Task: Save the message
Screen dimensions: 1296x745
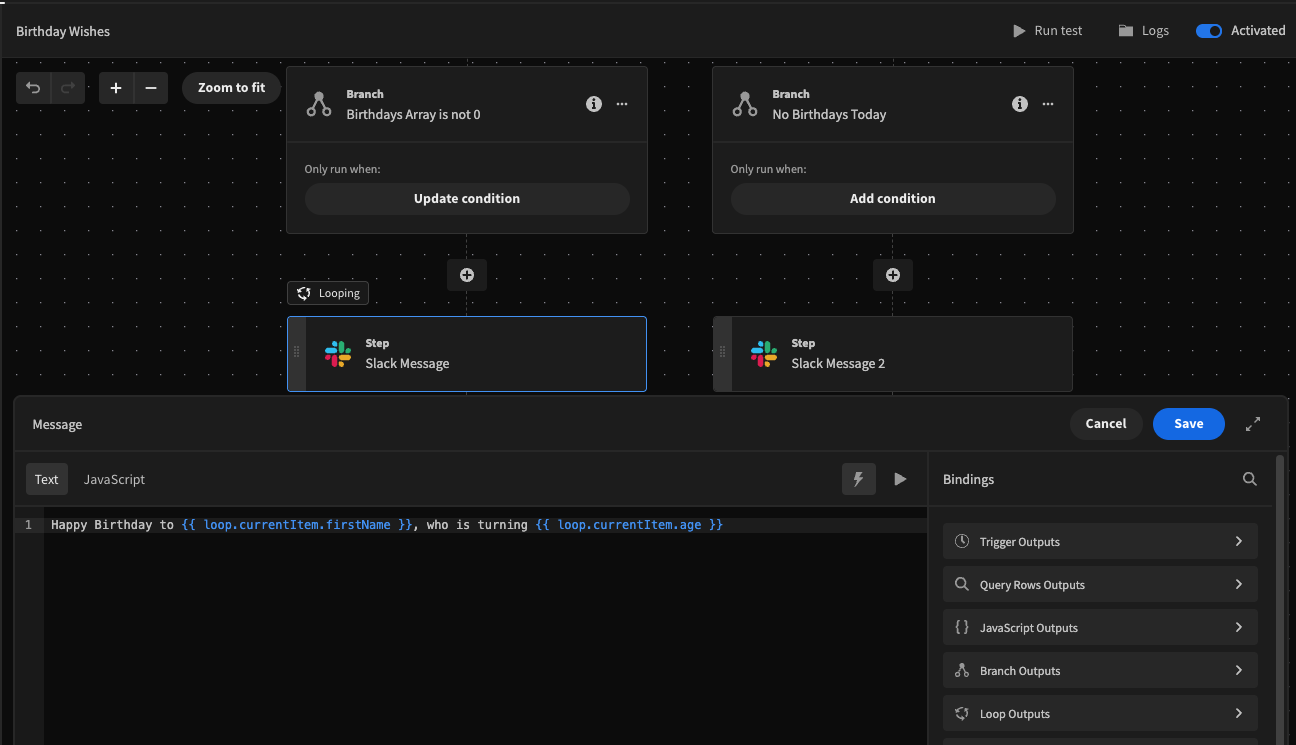Action: point(1189,424)
